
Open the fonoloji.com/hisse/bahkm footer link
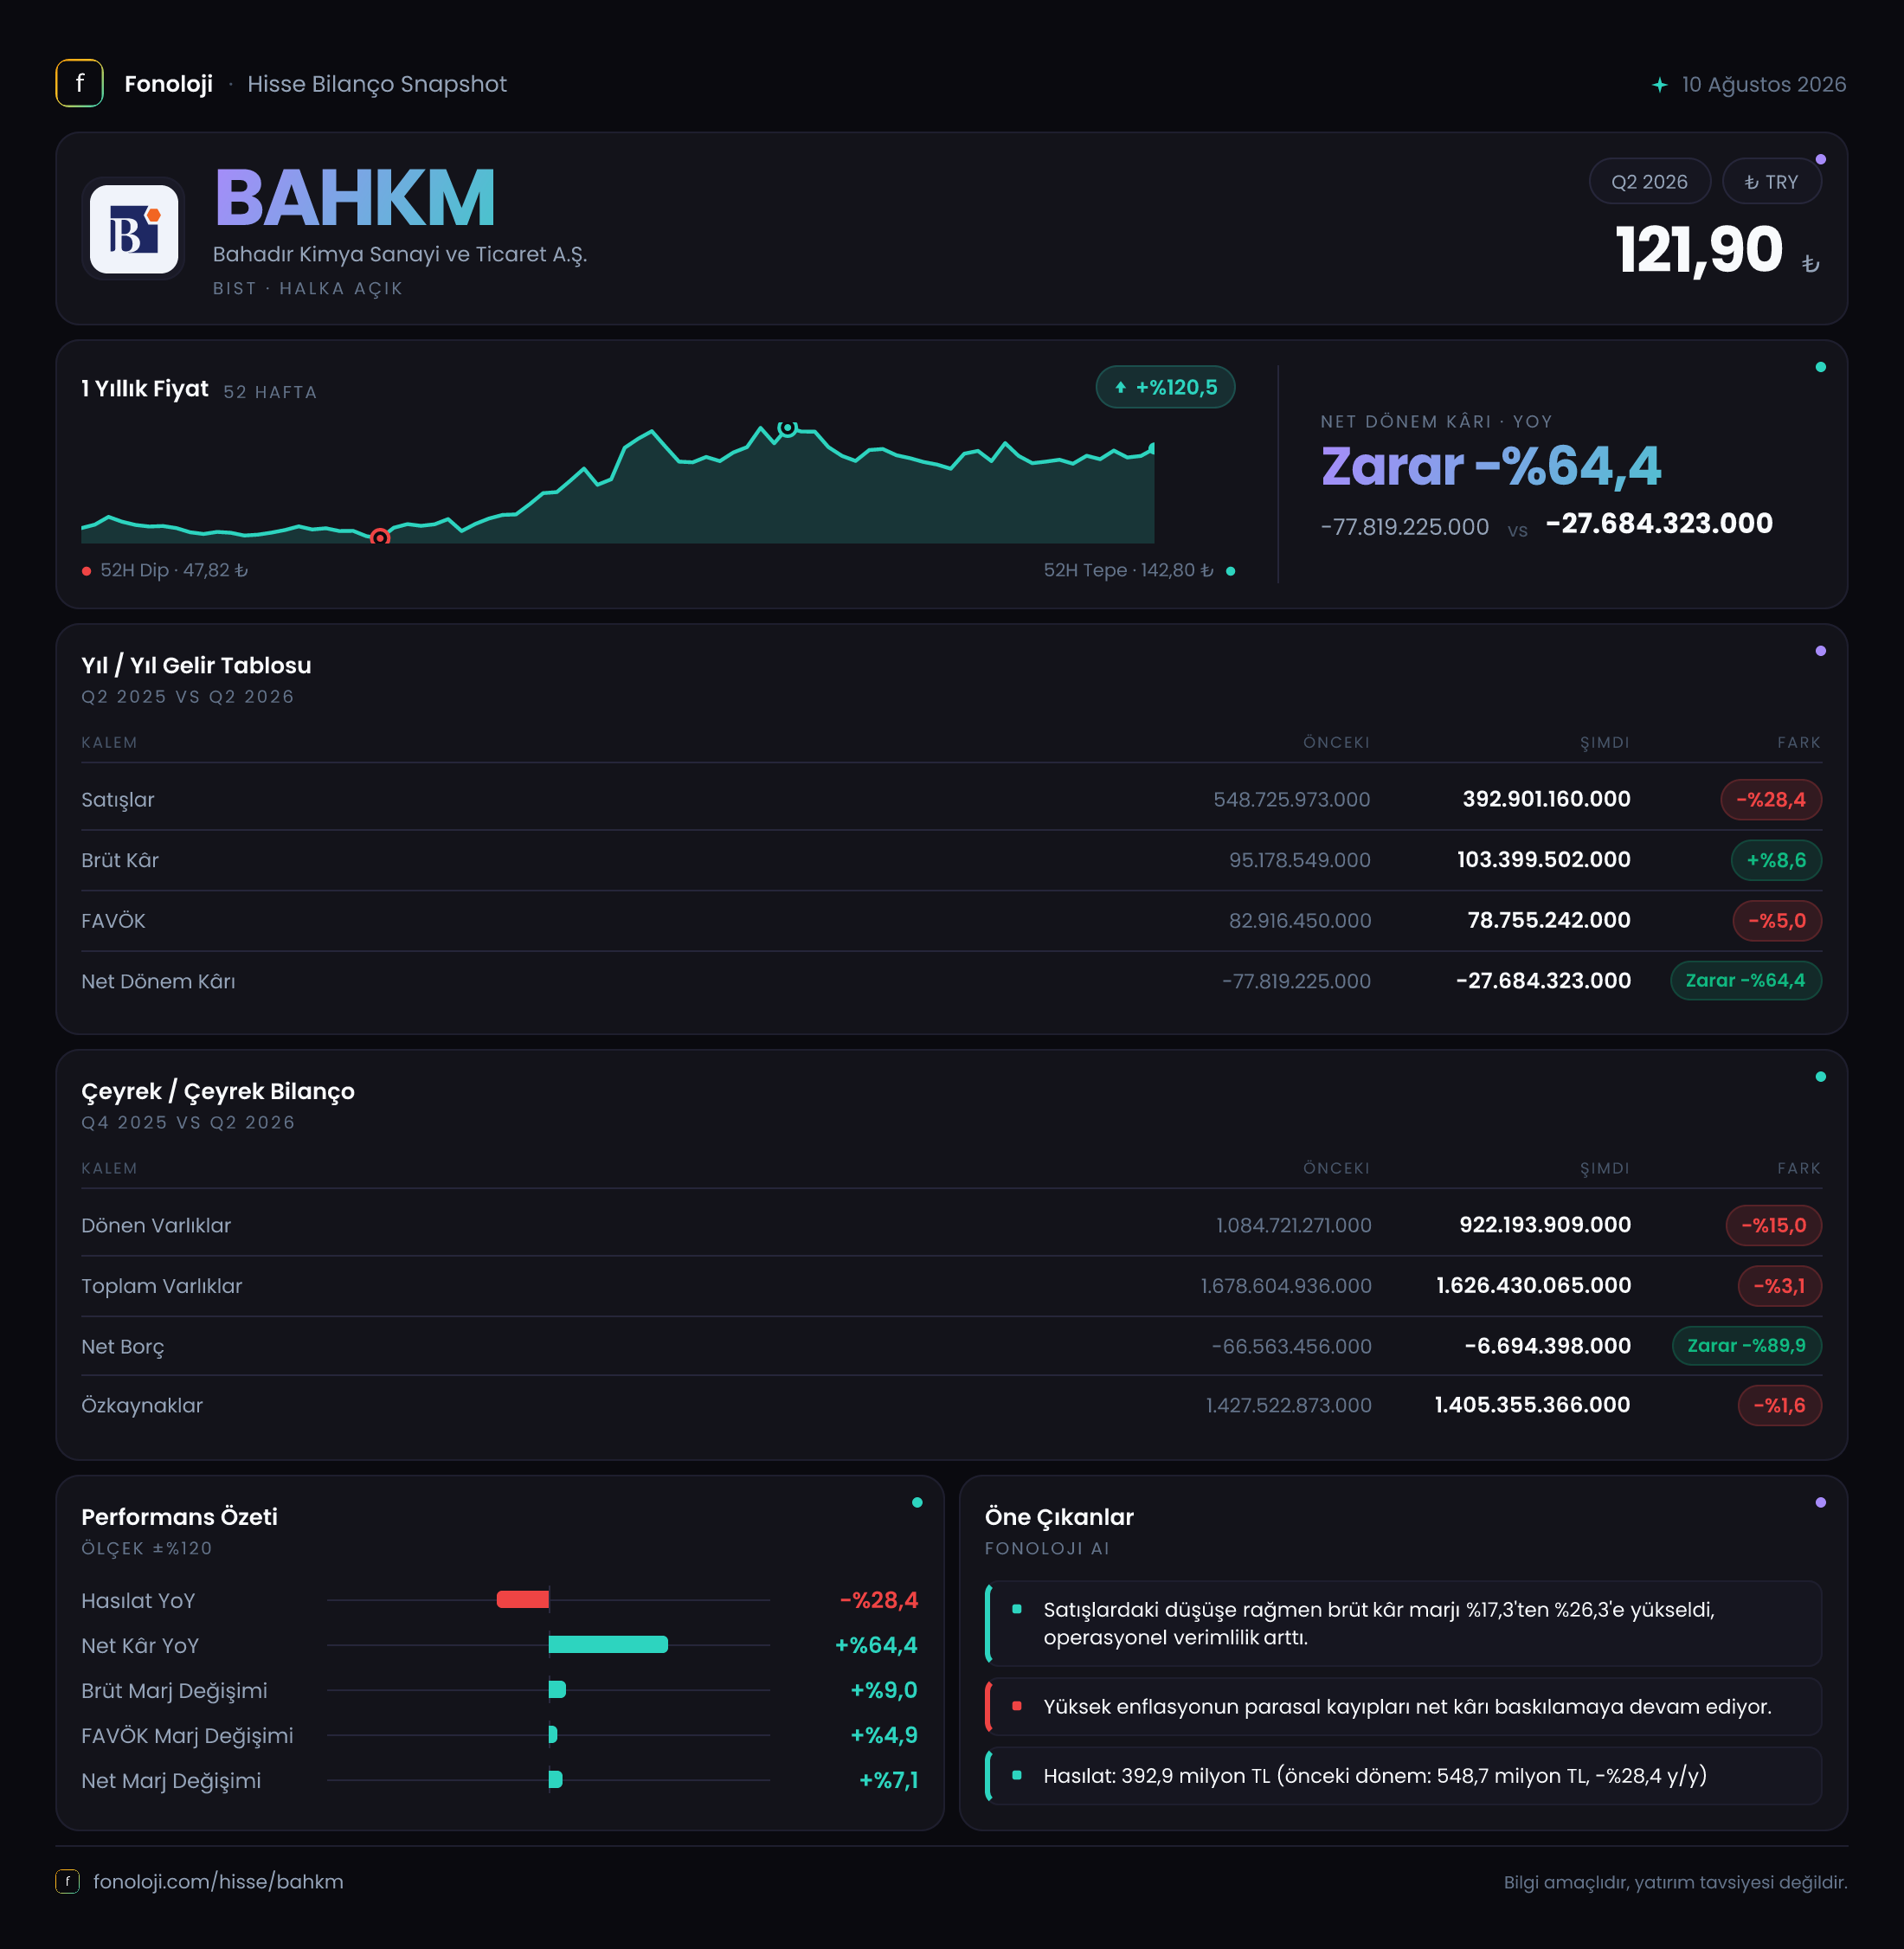tap(218, 1881)
